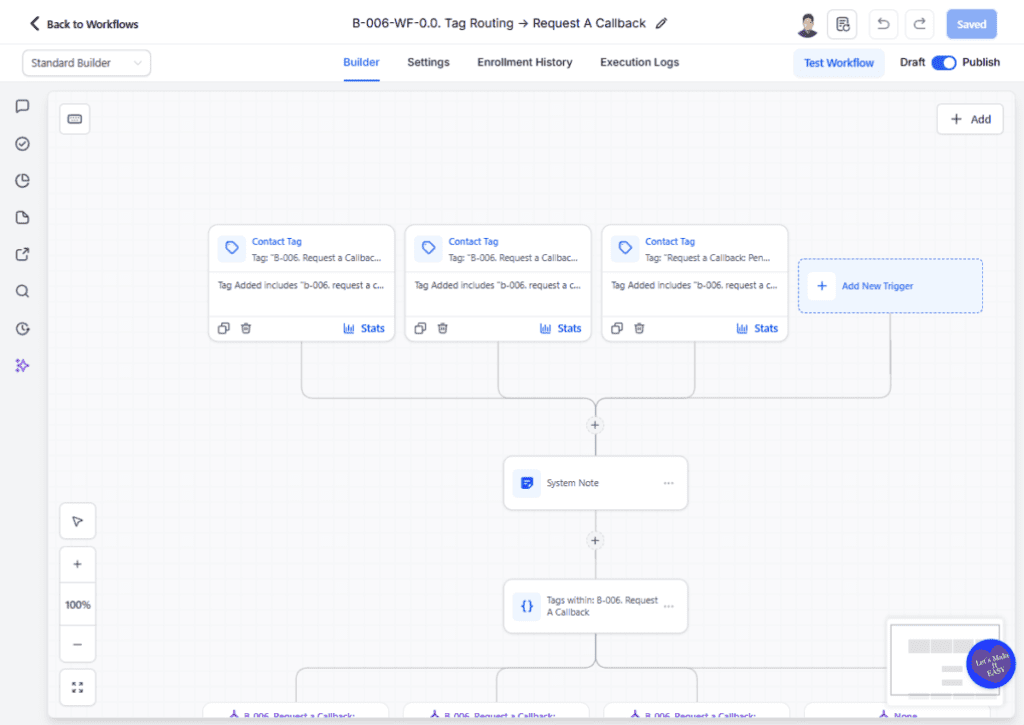Screen dimensions: 1024x725
Task: Open the comments panel in the sidebar
Action: tap(22, 106)
